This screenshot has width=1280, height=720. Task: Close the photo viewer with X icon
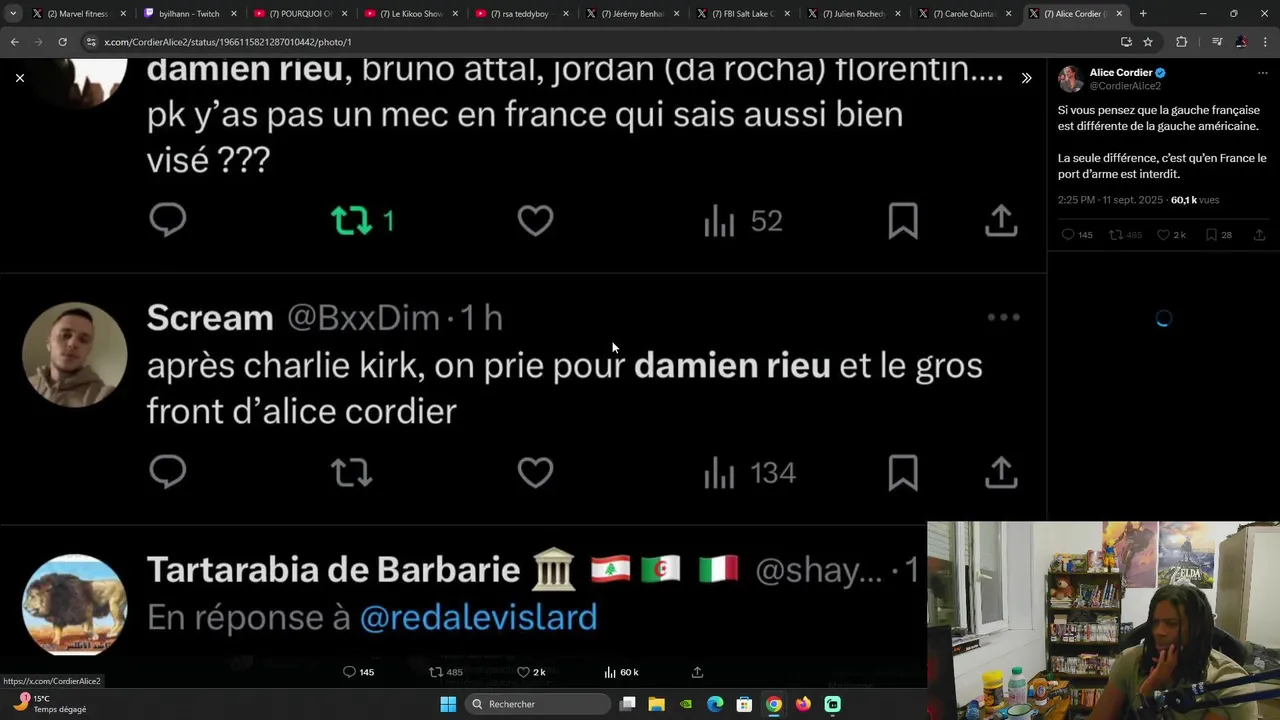click(20, 78)
